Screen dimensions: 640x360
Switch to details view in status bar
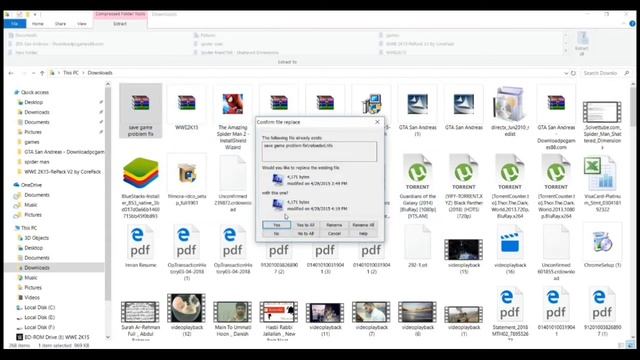tap(621, 345)
